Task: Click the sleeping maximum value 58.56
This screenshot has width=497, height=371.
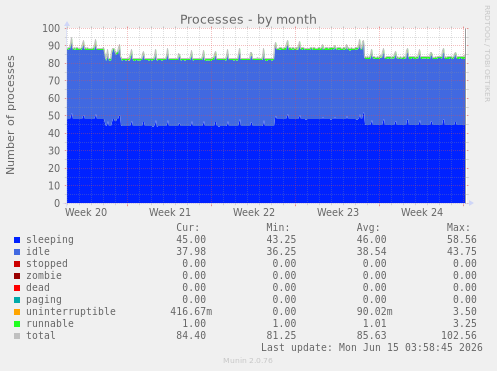Action: [462, 240]
